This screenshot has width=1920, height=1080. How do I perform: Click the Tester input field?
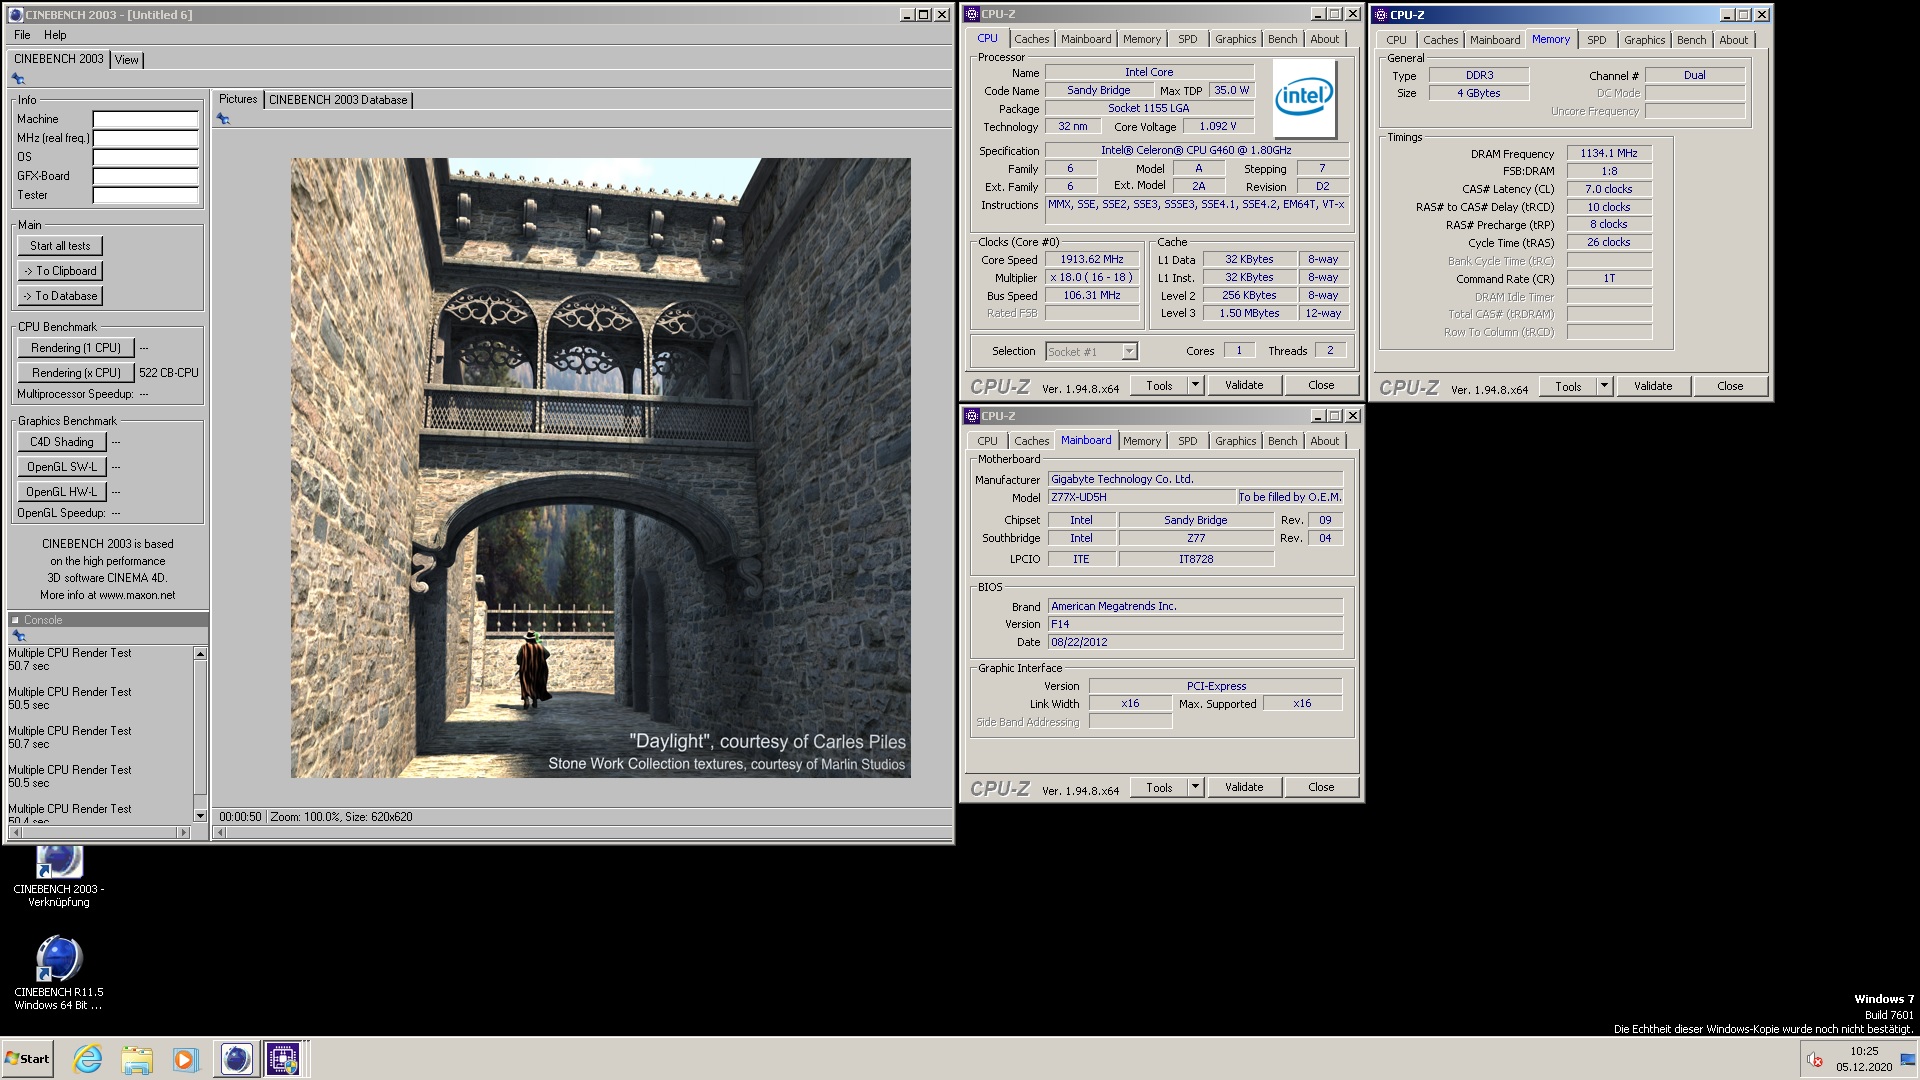pos(146,195)
